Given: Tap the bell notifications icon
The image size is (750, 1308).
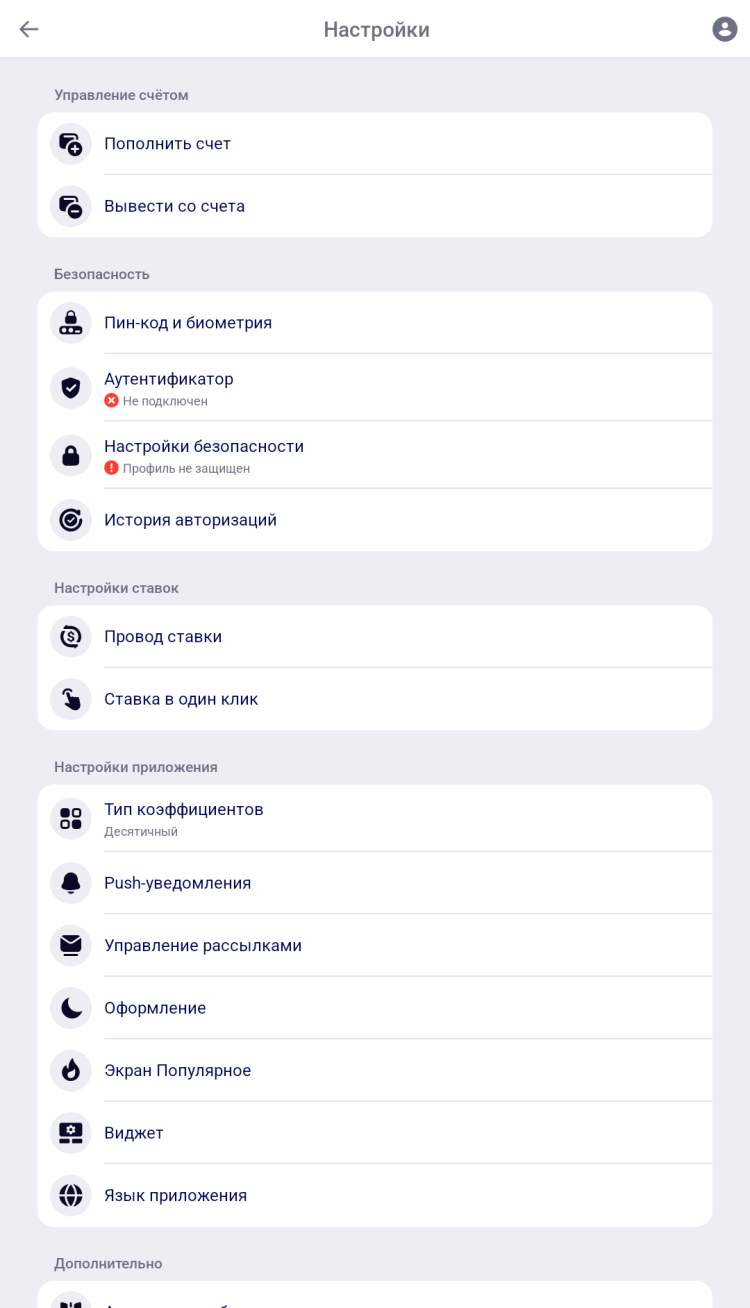Looking at the screenshot, I should [x=71, y=883].
